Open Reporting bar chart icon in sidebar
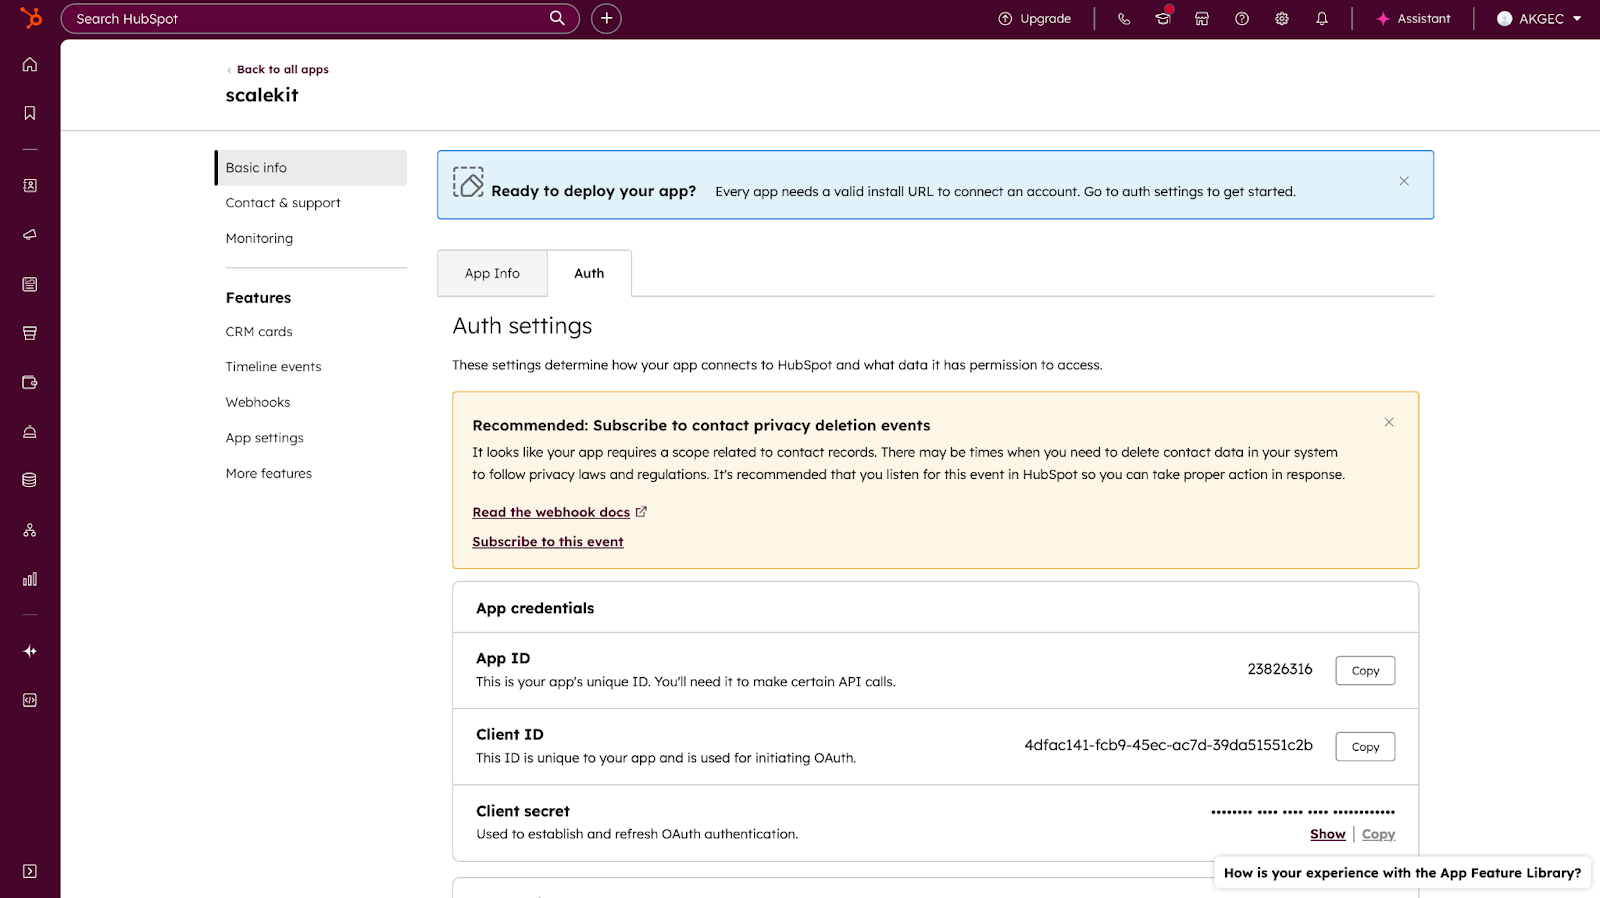1600x898 pixels. pyautogui.click(x=30, y=579)
